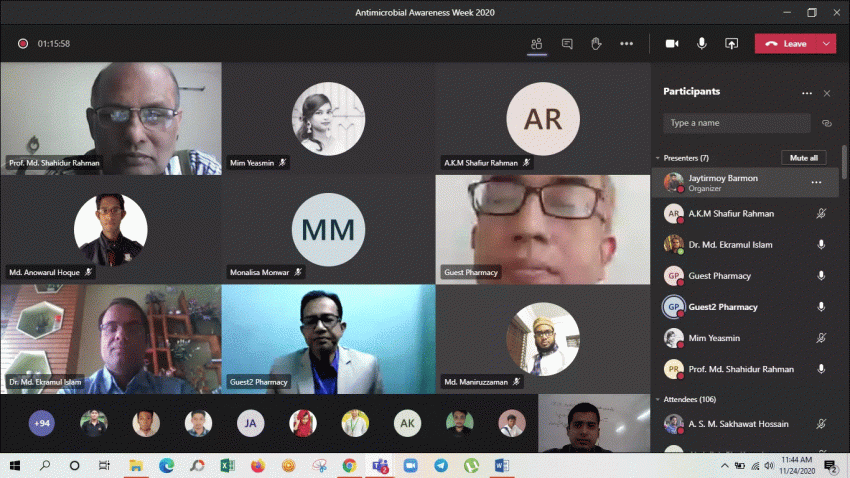Click the AR avatar tile
This screenshot has height=478, width=850.
pyautogui.click(x=543, y=119)
